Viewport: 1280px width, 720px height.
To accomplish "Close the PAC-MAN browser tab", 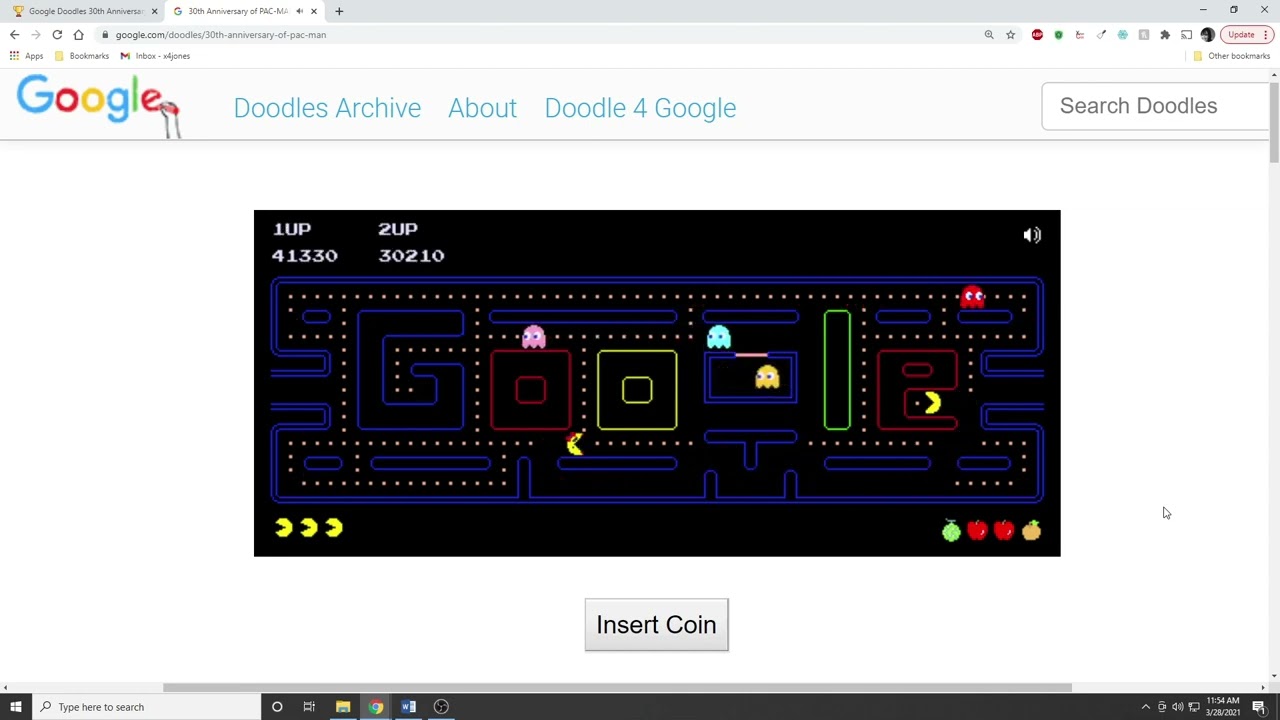I will click(314, 11).
